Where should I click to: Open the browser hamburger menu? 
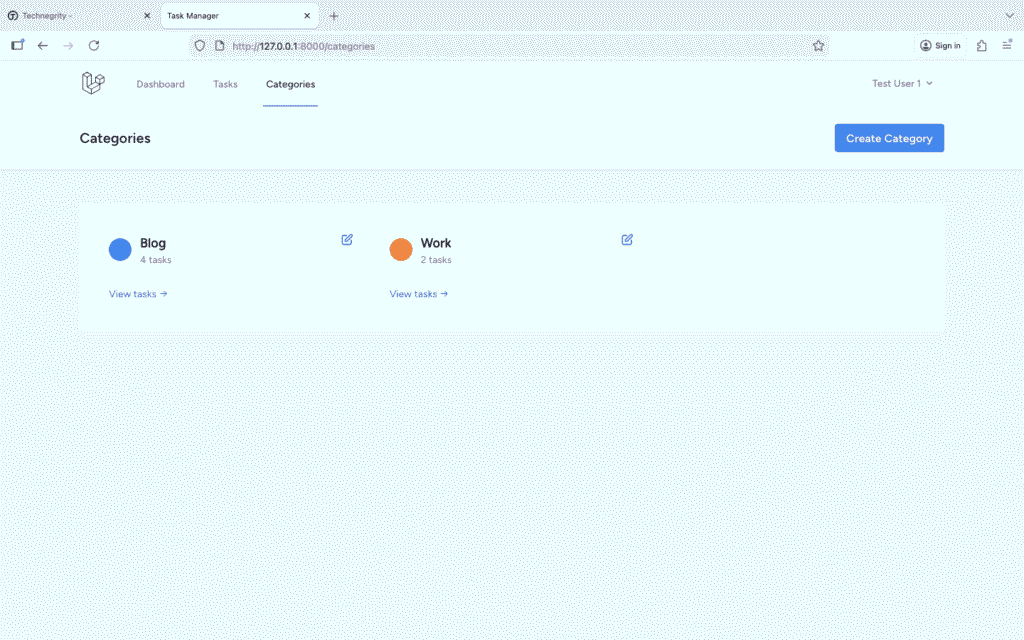pyautogui.click(x=1007, y=46)
